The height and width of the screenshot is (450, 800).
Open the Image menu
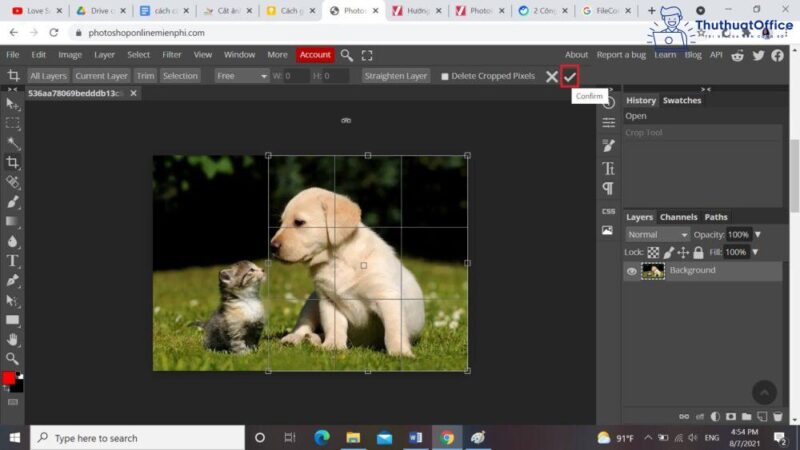tap(70, 55)
